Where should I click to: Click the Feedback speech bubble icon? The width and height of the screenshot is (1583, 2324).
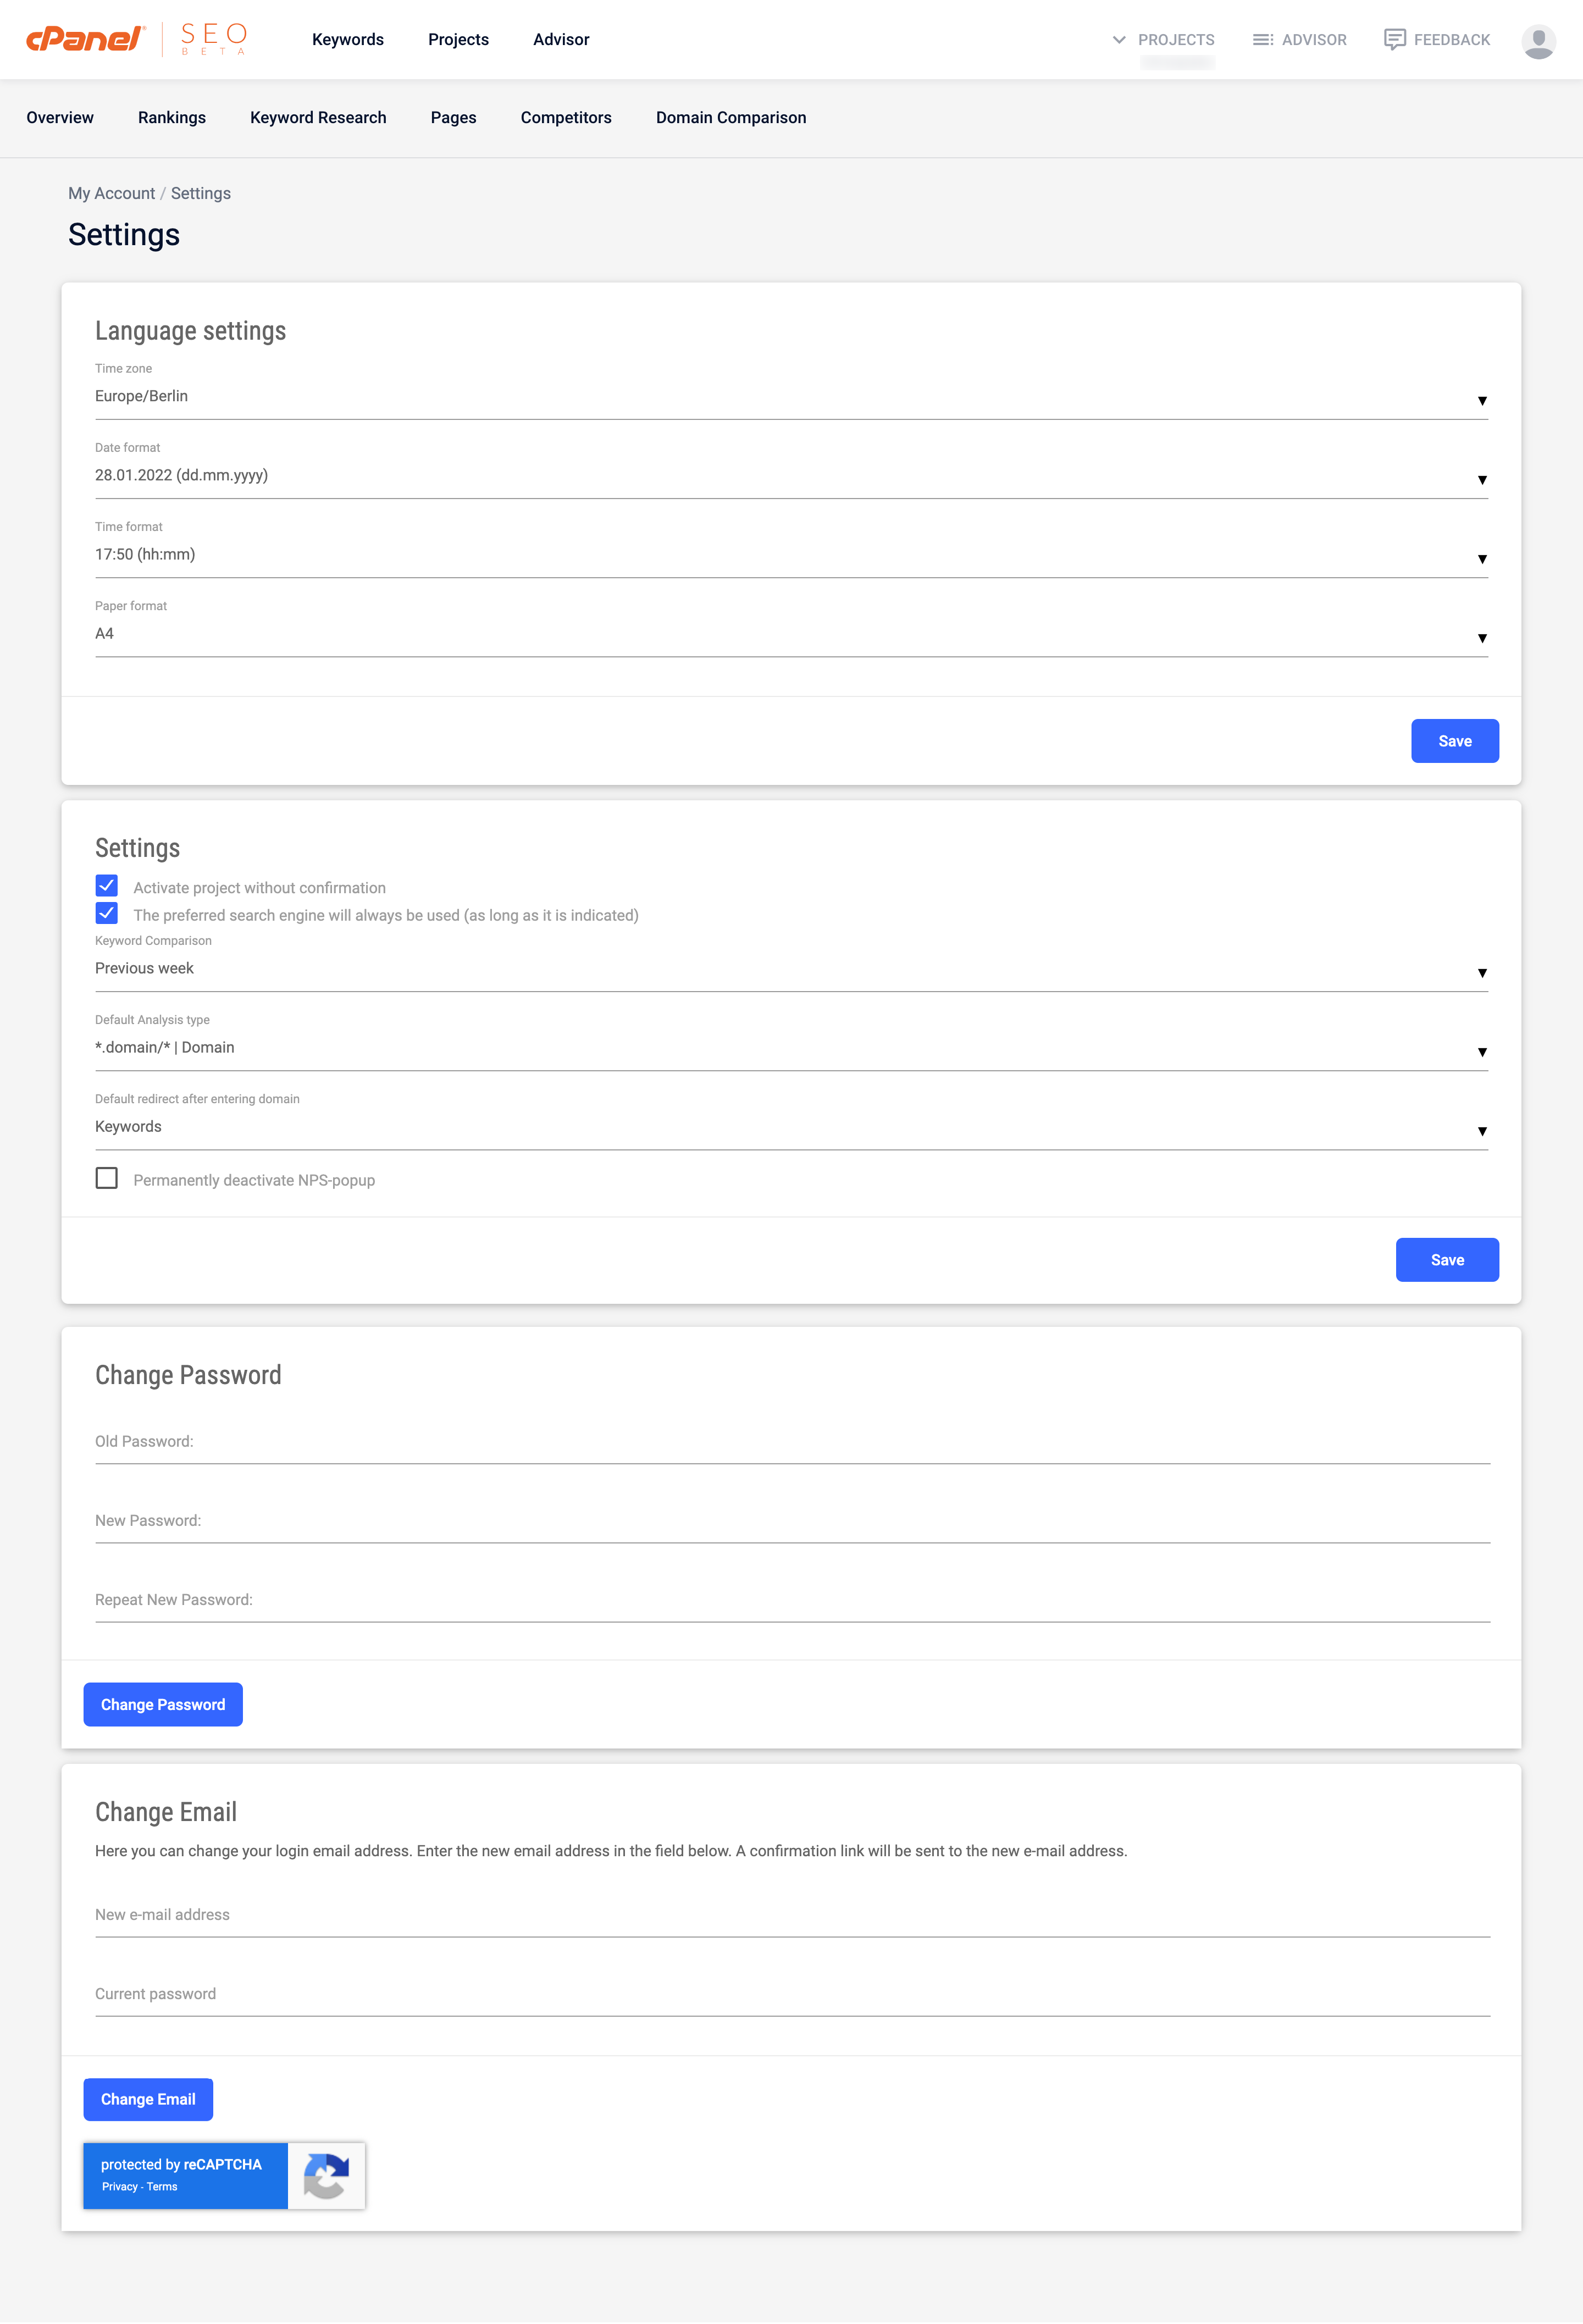point(1394,39)
